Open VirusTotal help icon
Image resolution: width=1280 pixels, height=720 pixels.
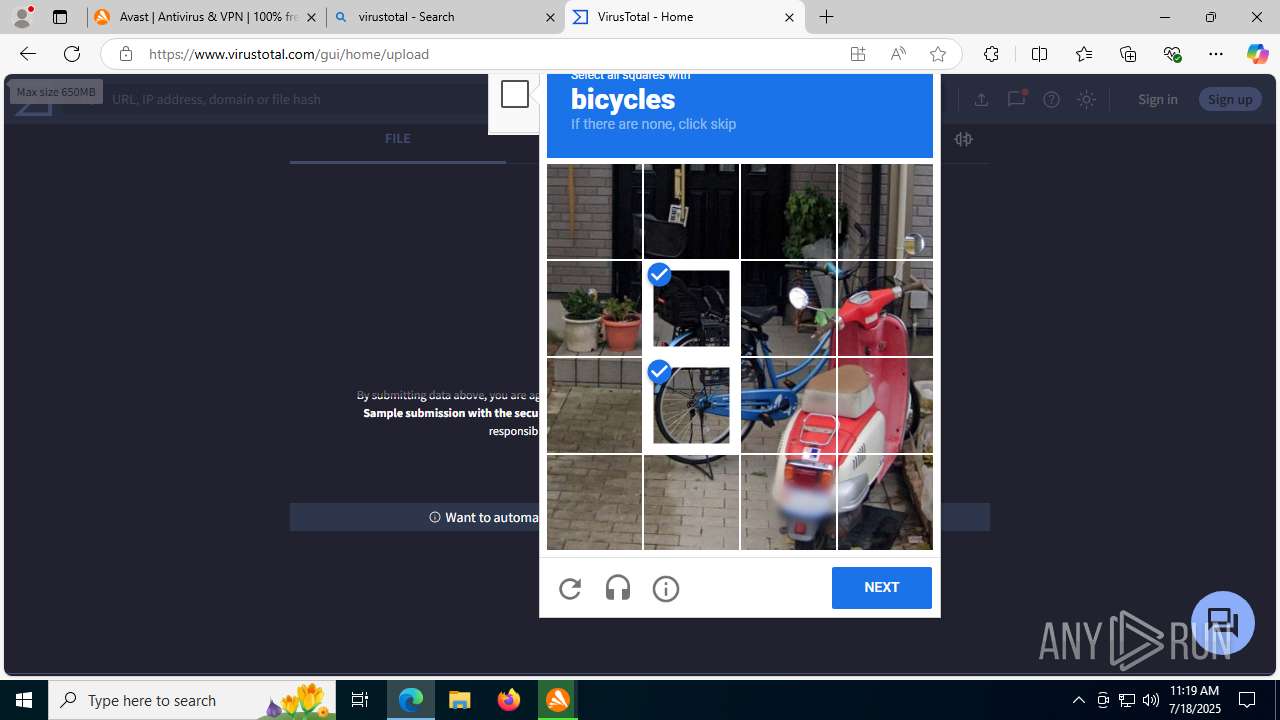(x=1051, y=99)
